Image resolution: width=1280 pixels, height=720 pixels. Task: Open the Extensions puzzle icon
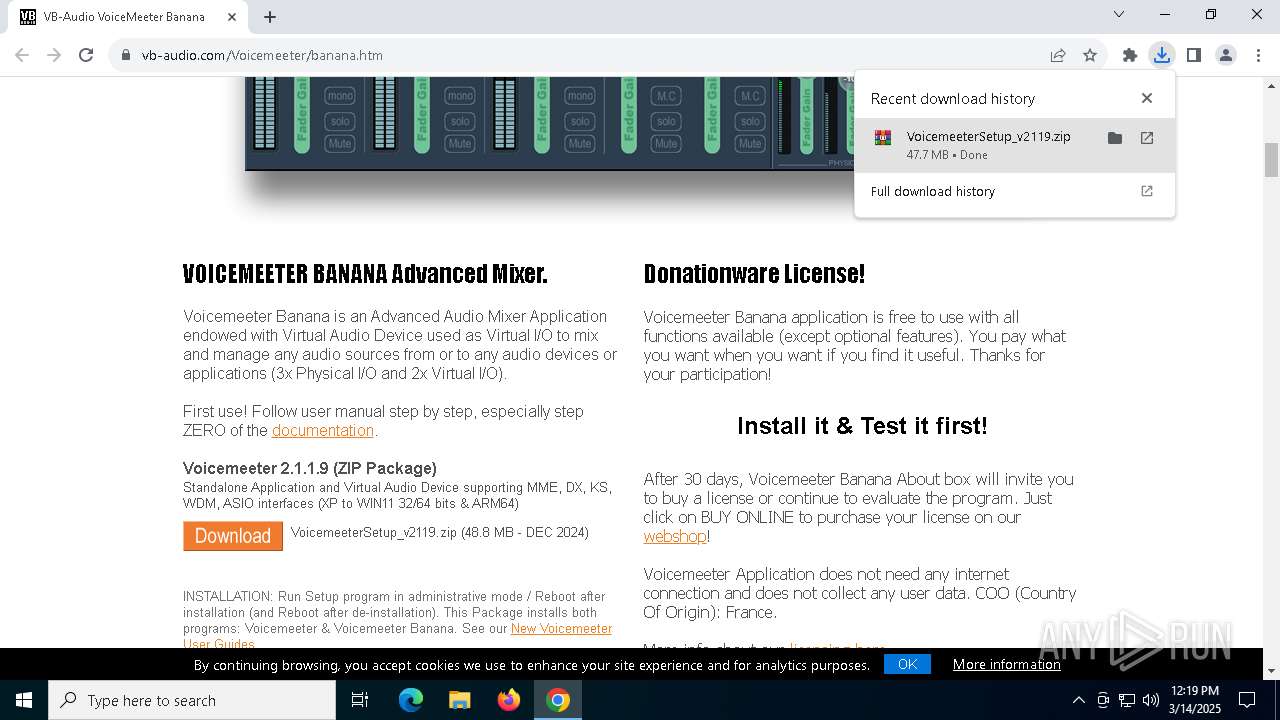click(x=1130, y=55)
